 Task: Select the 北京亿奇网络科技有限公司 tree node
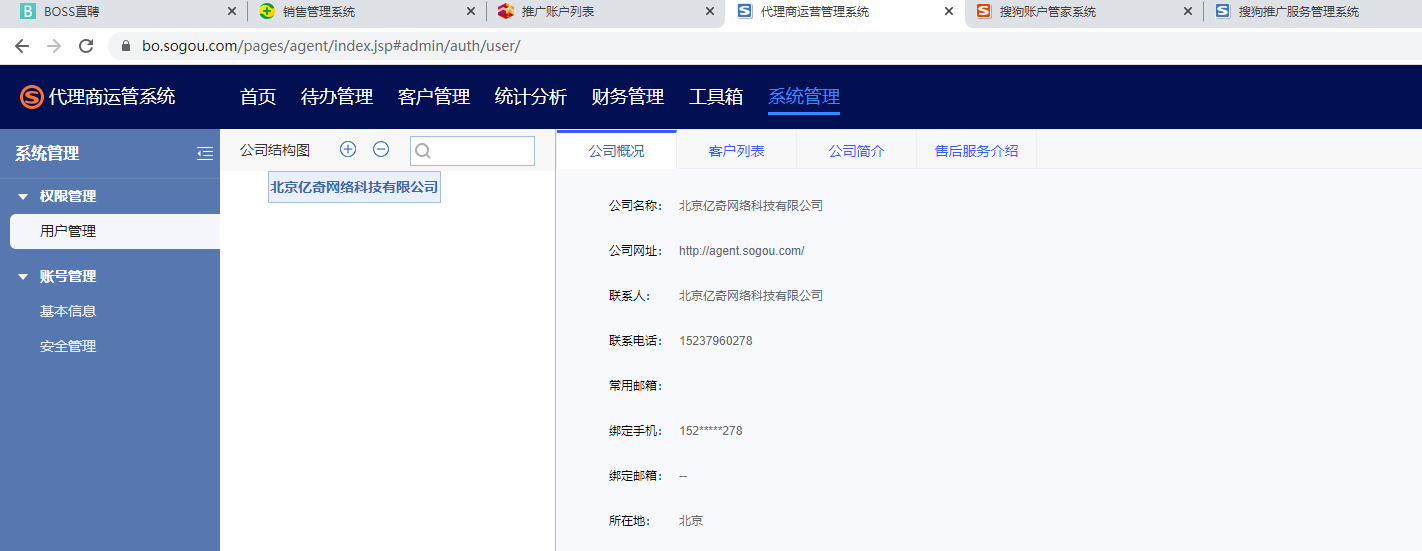(x=354, y=187)
